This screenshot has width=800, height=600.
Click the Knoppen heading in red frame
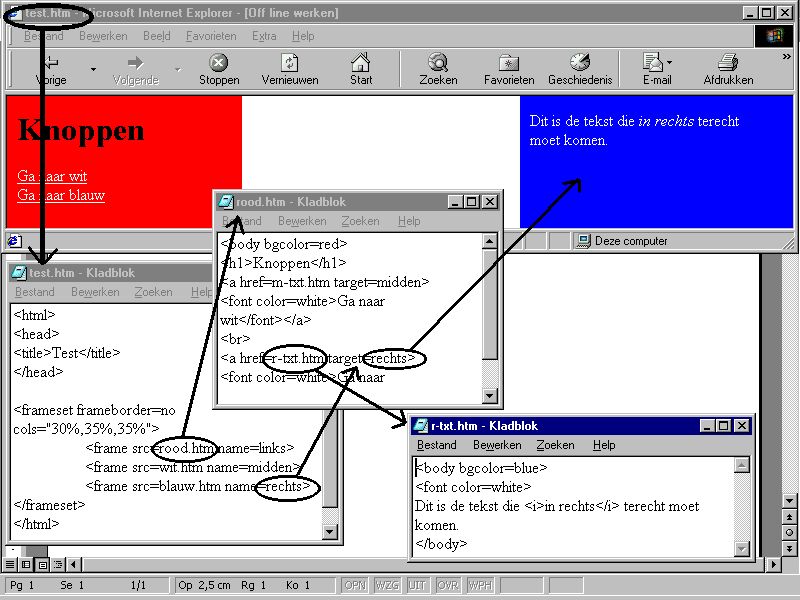click(x=81, y=131)
